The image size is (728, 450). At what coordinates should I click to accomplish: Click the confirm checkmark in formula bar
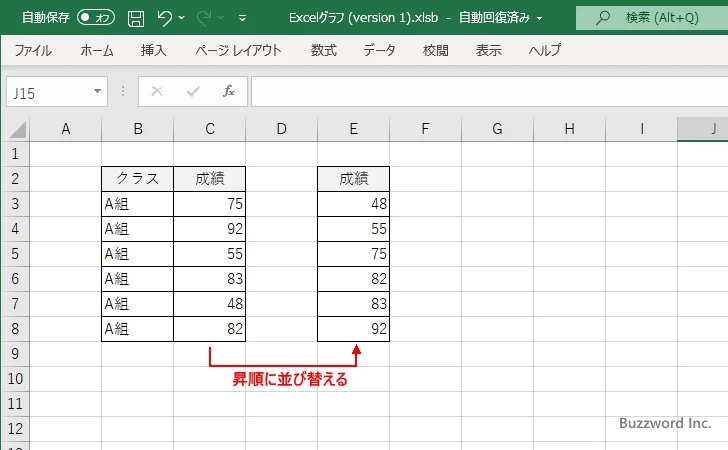193,91
